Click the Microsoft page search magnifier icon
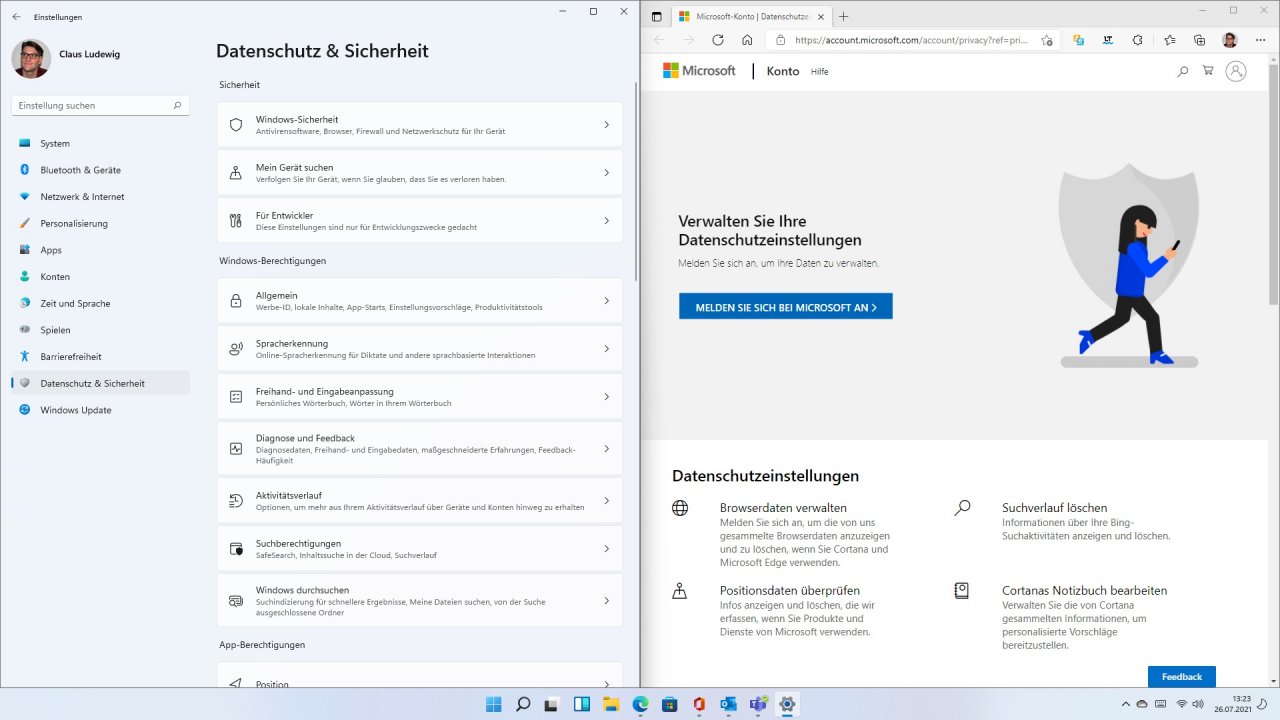Viewport: 1280px width, 720px height. point(1183,71)
